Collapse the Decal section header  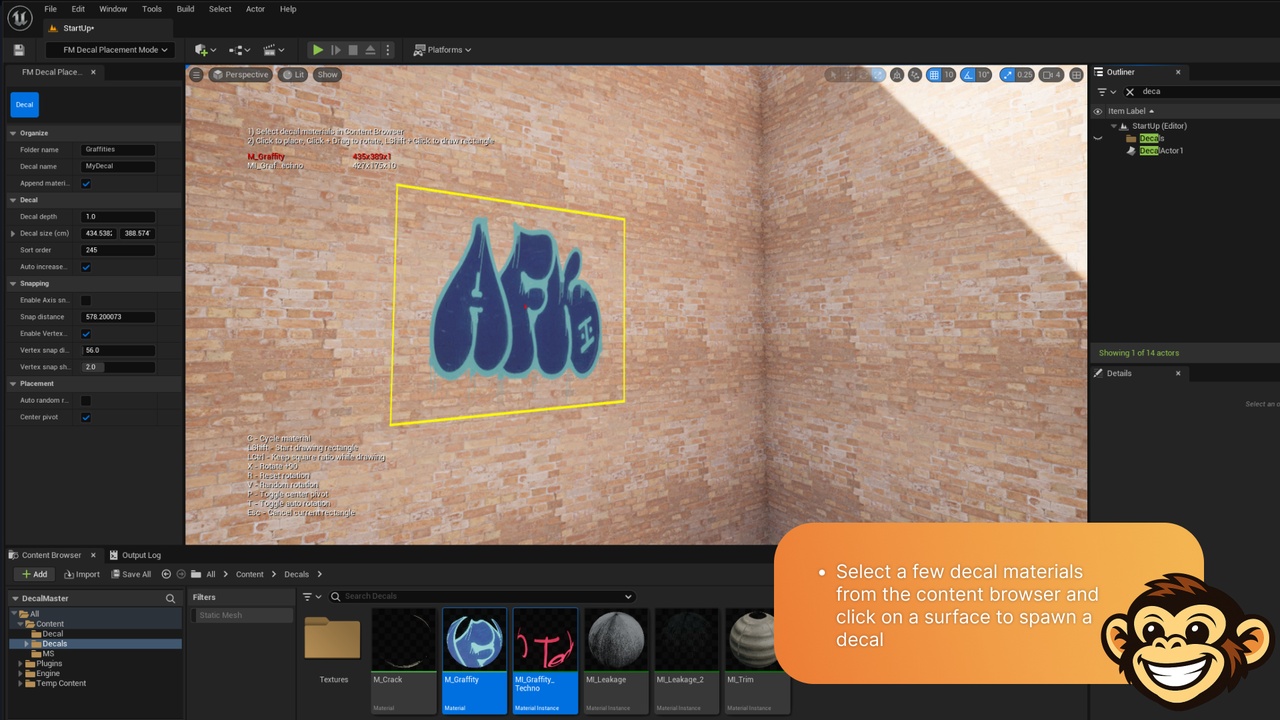tap(13, 200)
